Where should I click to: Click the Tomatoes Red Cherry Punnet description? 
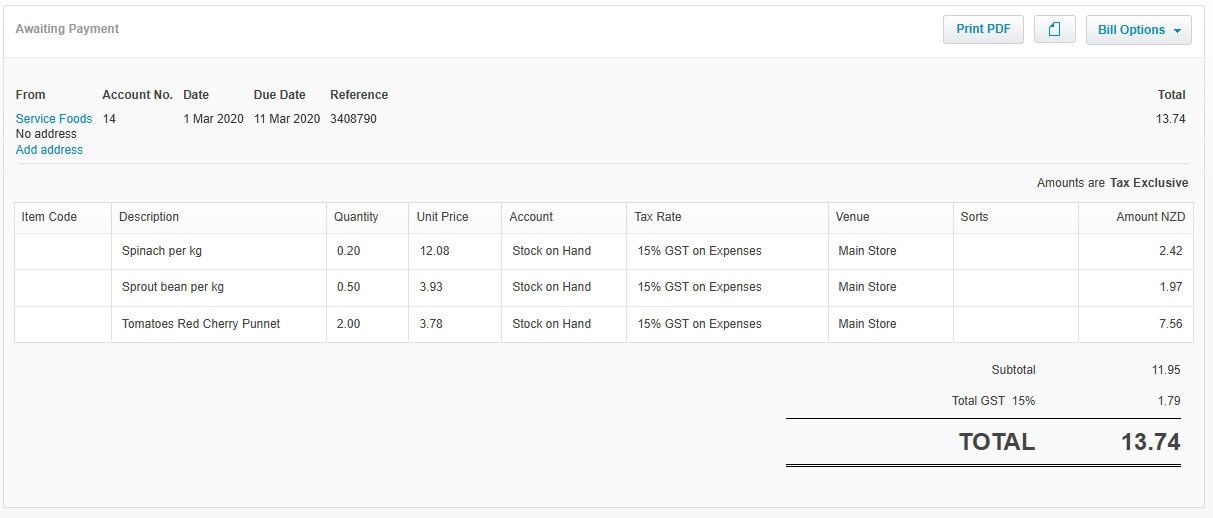(201, 324)
